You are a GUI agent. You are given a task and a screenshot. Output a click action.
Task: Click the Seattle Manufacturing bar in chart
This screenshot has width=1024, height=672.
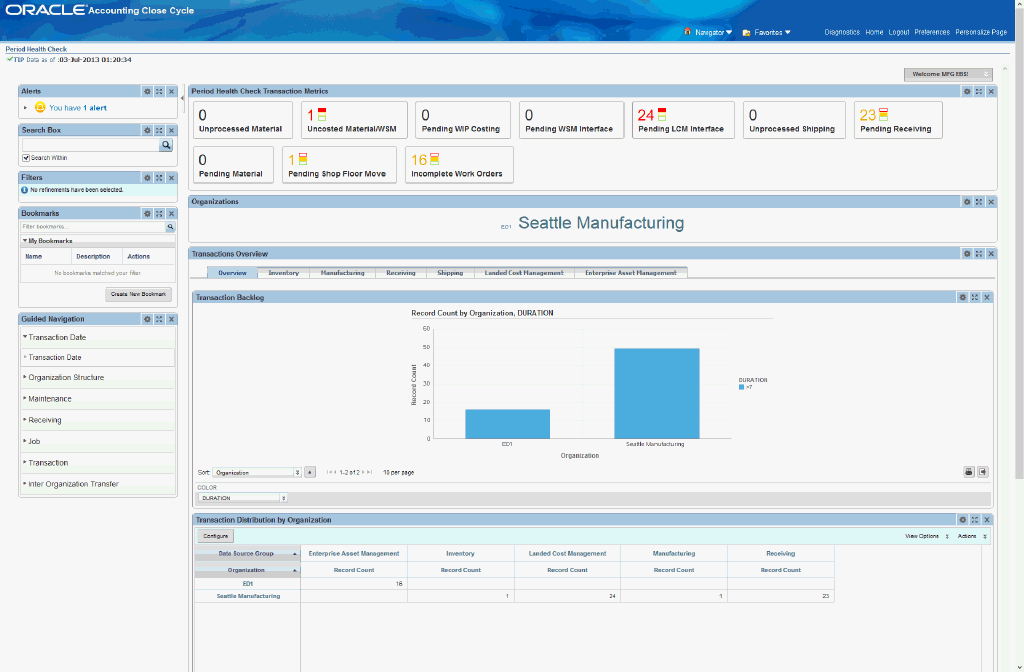(656, 393)
